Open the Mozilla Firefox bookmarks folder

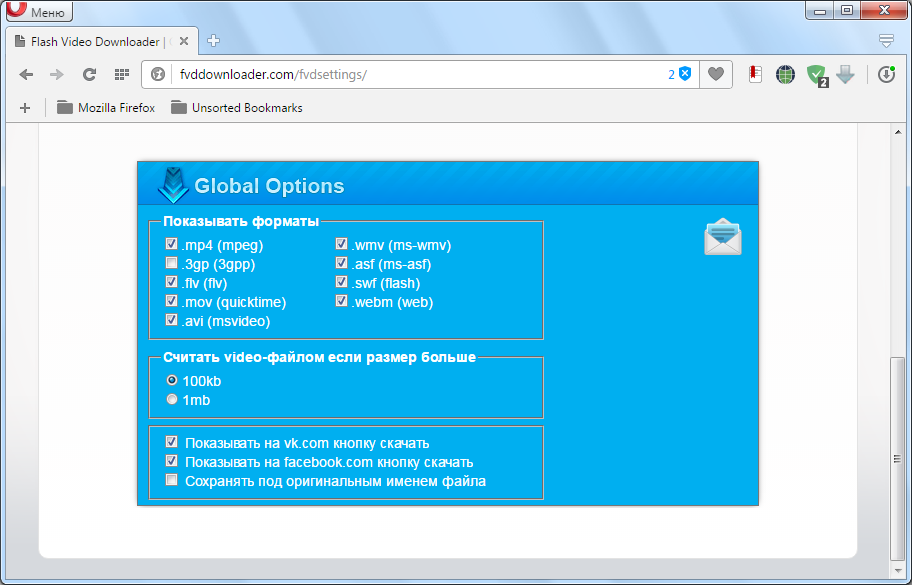coord(106,108)
